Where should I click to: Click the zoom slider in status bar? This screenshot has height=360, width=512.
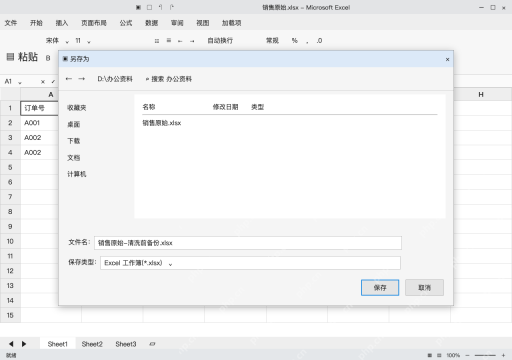pos(485,355)
